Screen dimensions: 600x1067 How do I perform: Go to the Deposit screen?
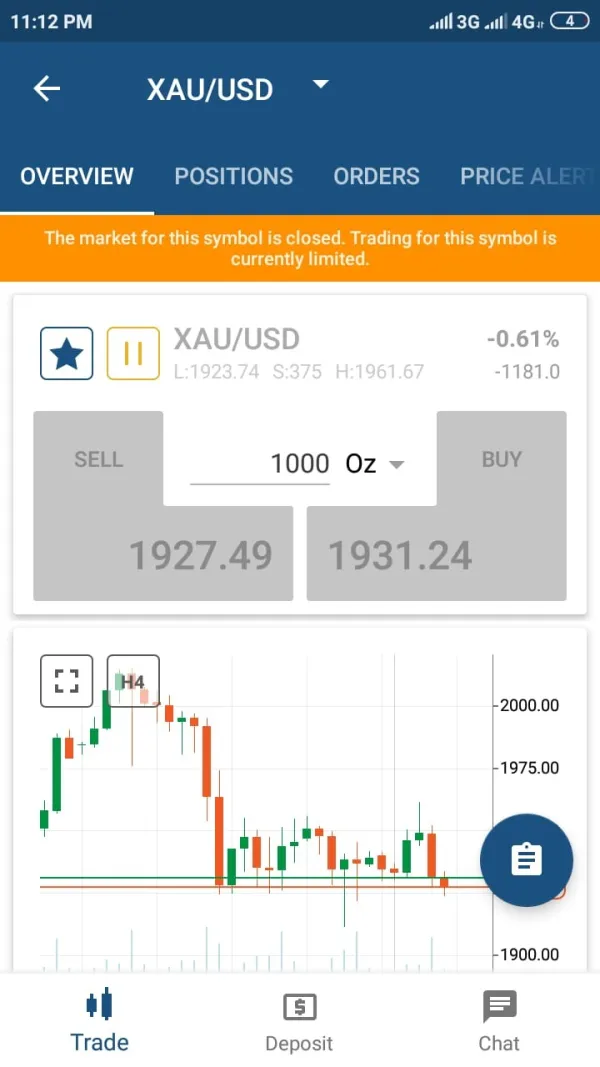(299, 1020)
